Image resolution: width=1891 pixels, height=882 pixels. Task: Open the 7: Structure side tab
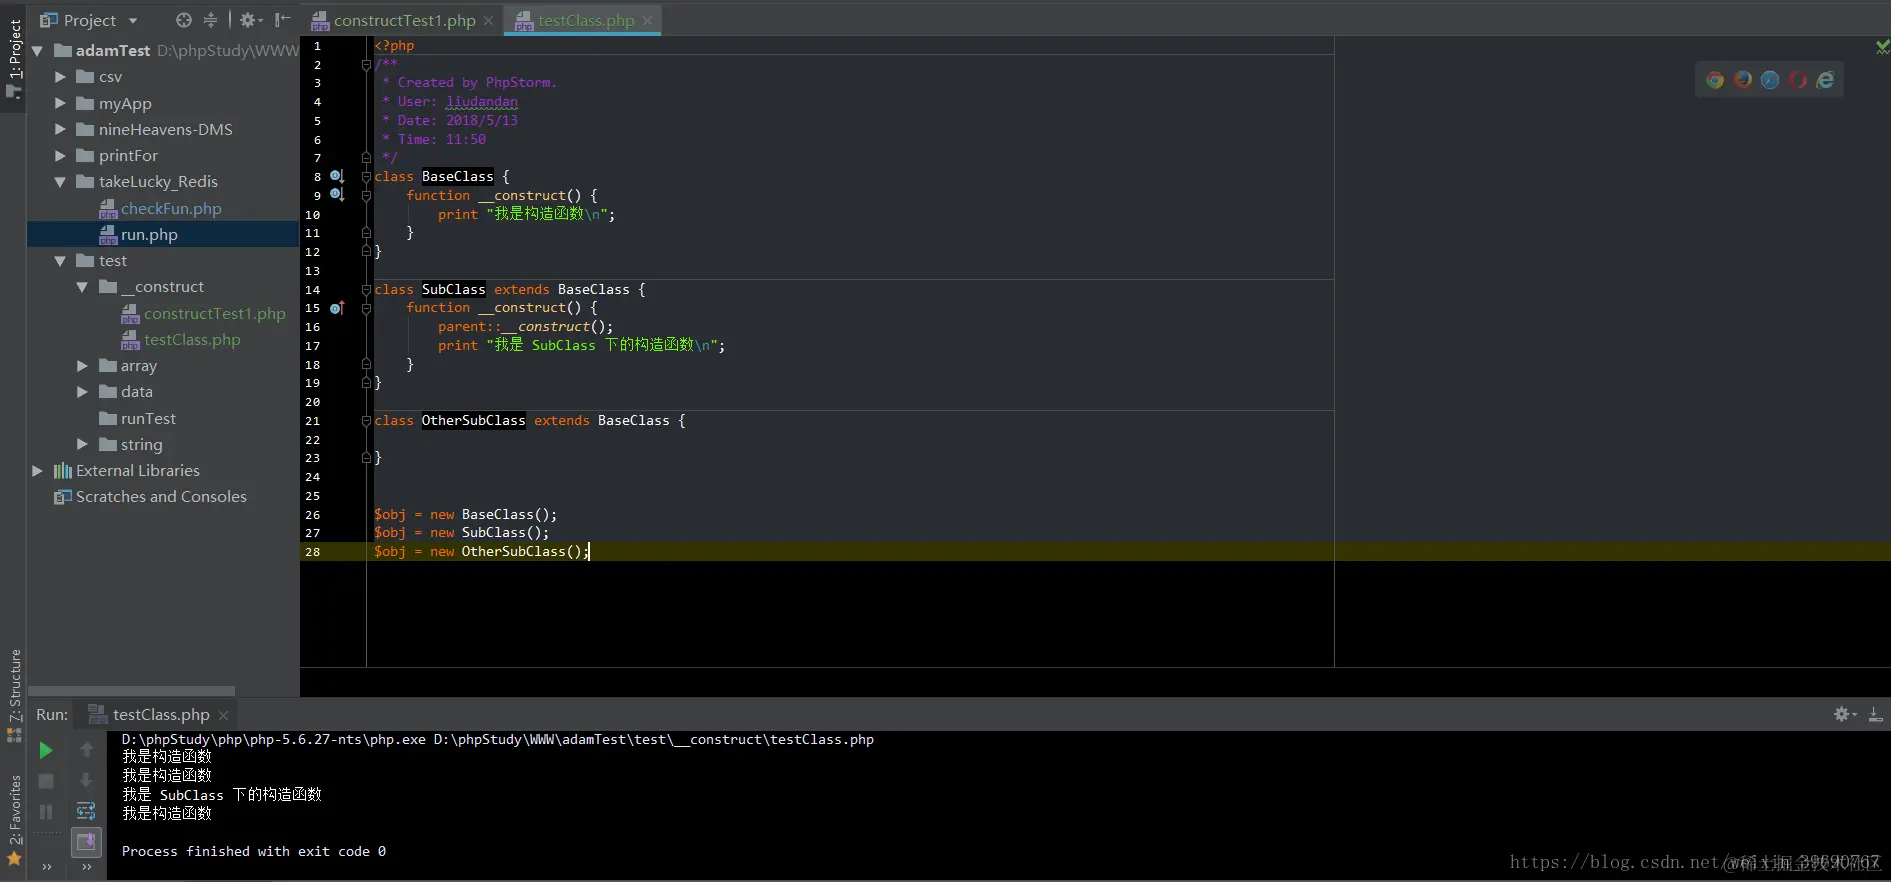(14, 695)
